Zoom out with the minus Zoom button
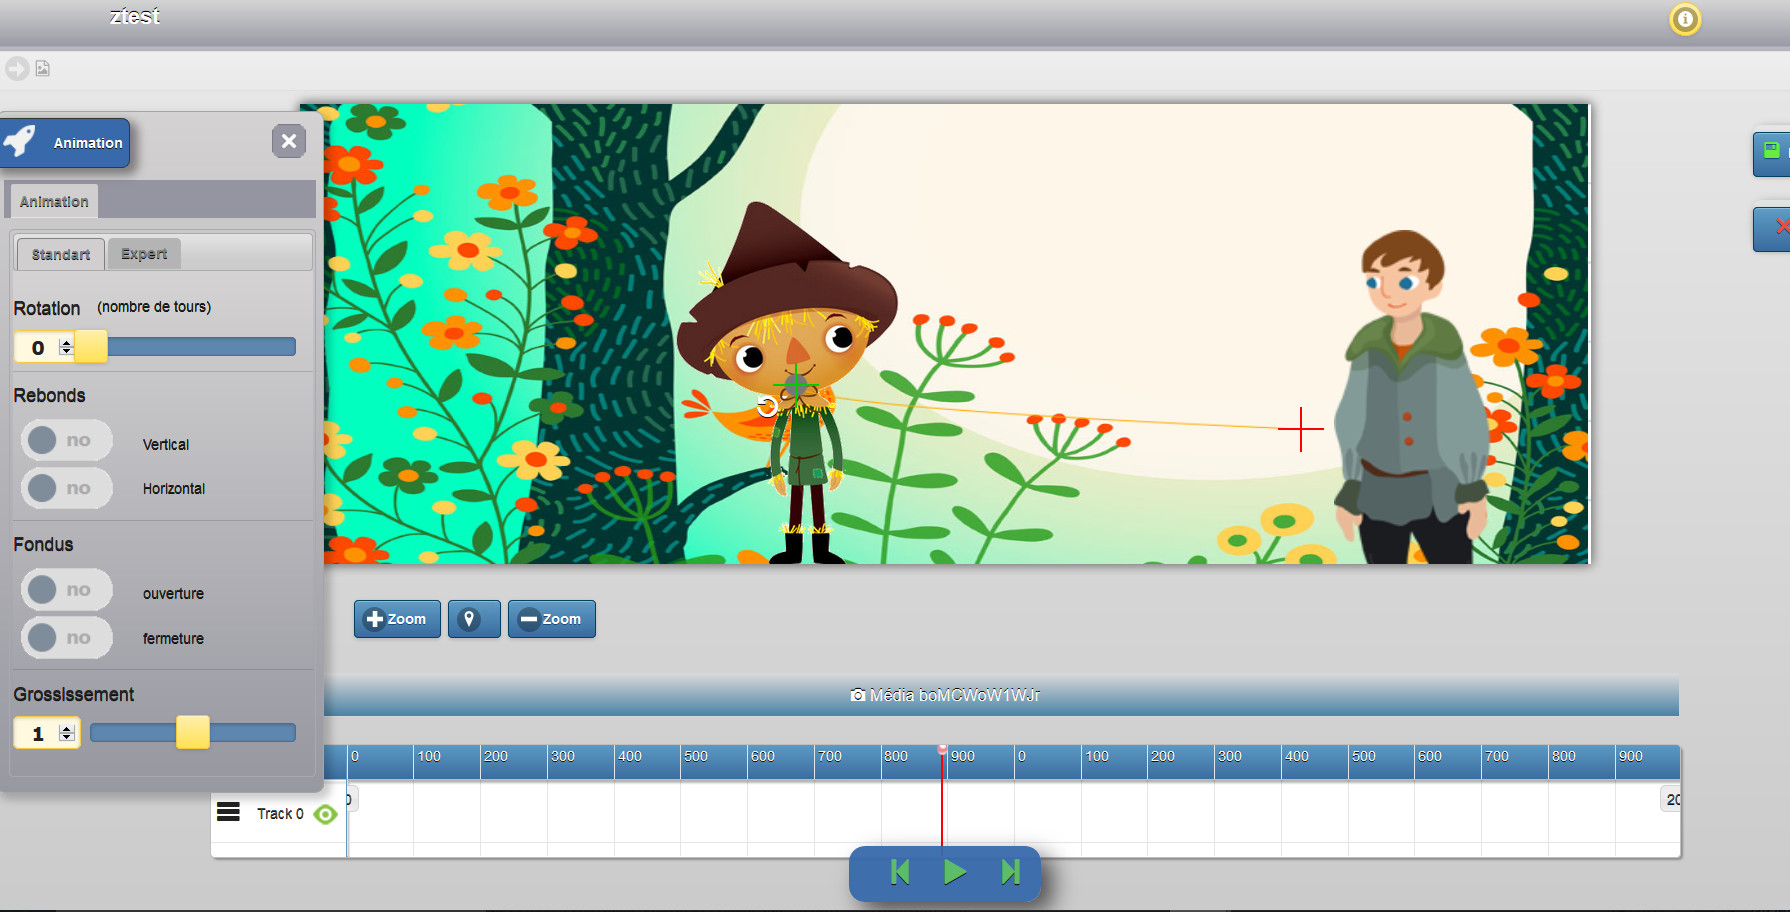Image resolution: width=1790 pixels, height=912 pixels. click(x=552, y=619)
